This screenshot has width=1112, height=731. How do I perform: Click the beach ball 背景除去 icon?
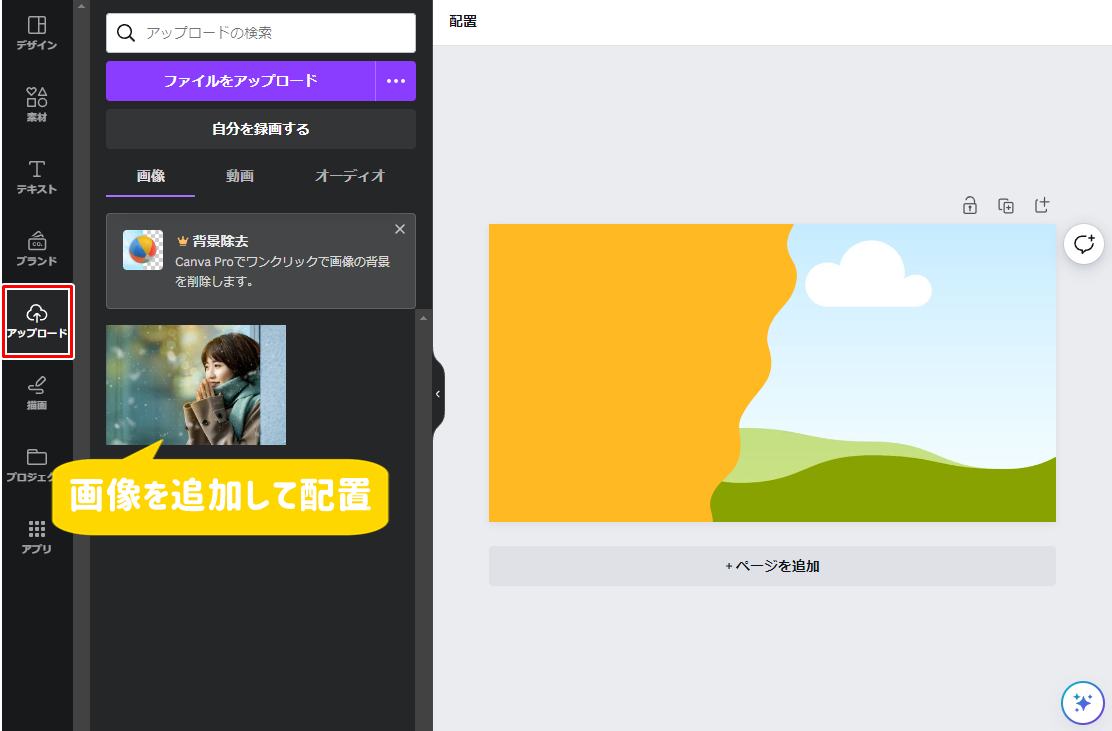pyautogui.click(x=143, y=250)
